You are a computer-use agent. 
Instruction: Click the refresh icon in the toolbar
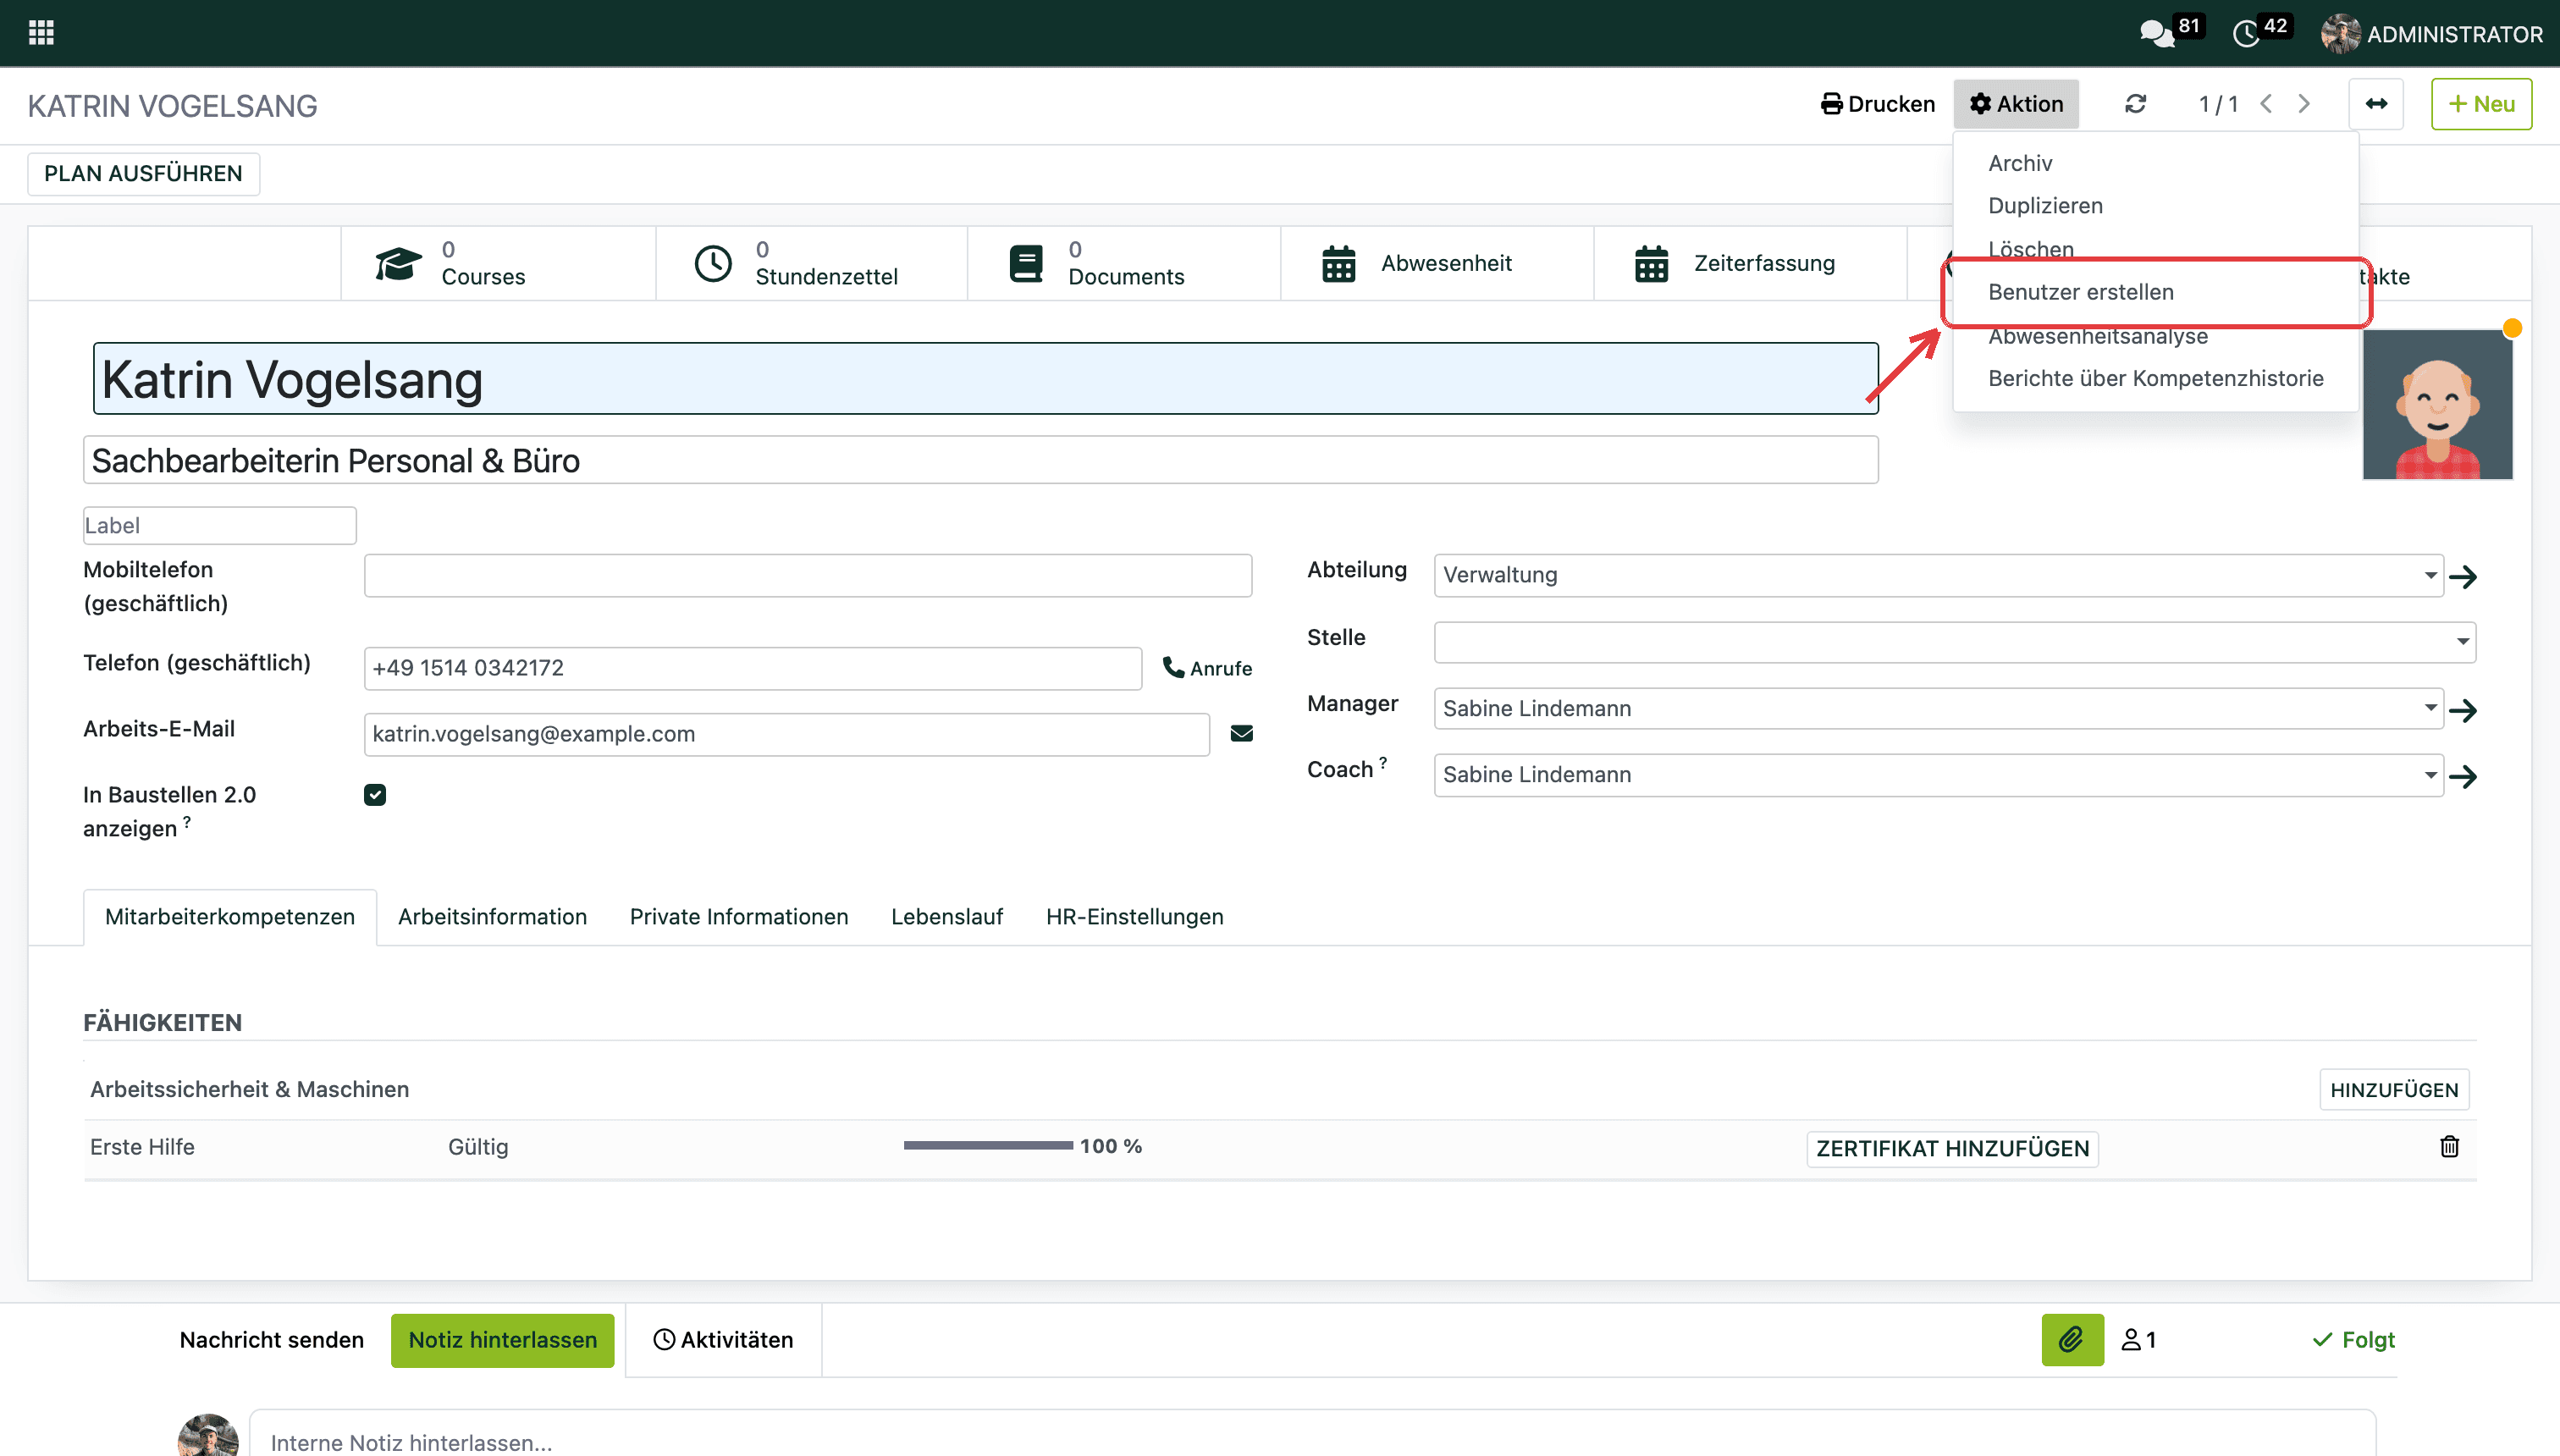click(x=2135, y=104)
